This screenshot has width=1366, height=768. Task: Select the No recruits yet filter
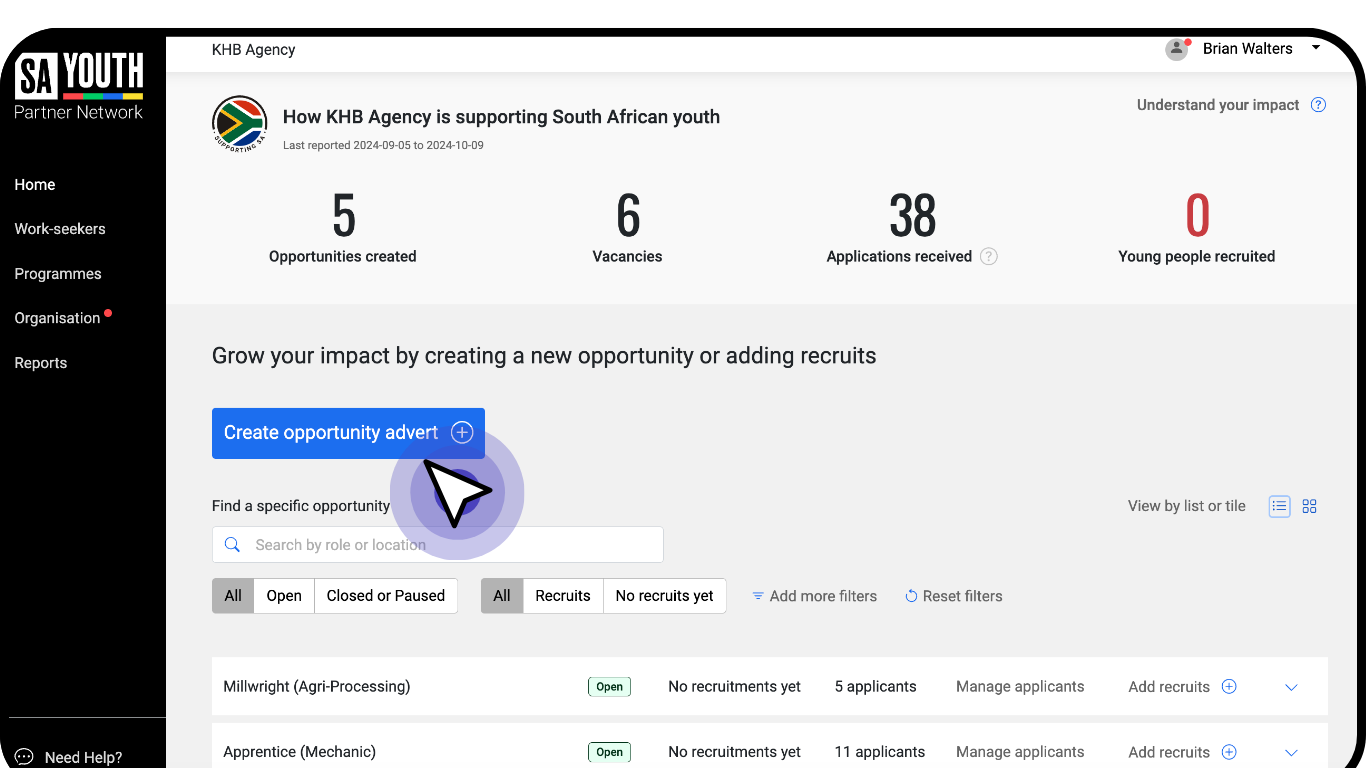[665, 596]
